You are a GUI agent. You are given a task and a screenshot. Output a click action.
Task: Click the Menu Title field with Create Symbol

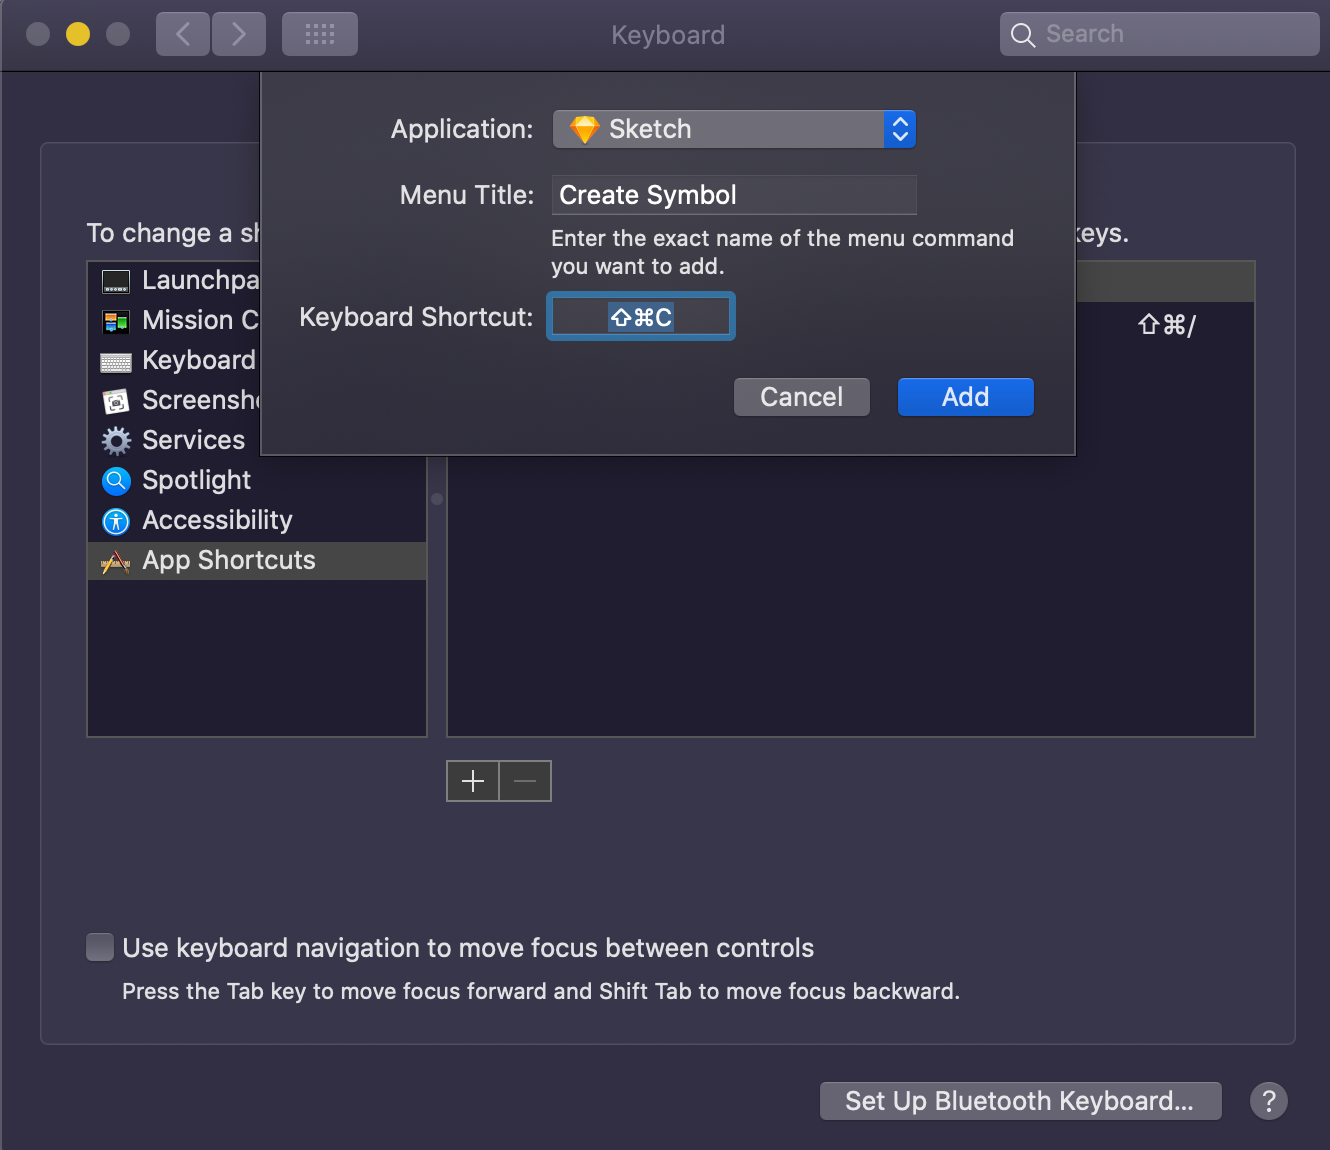[734, 195]
